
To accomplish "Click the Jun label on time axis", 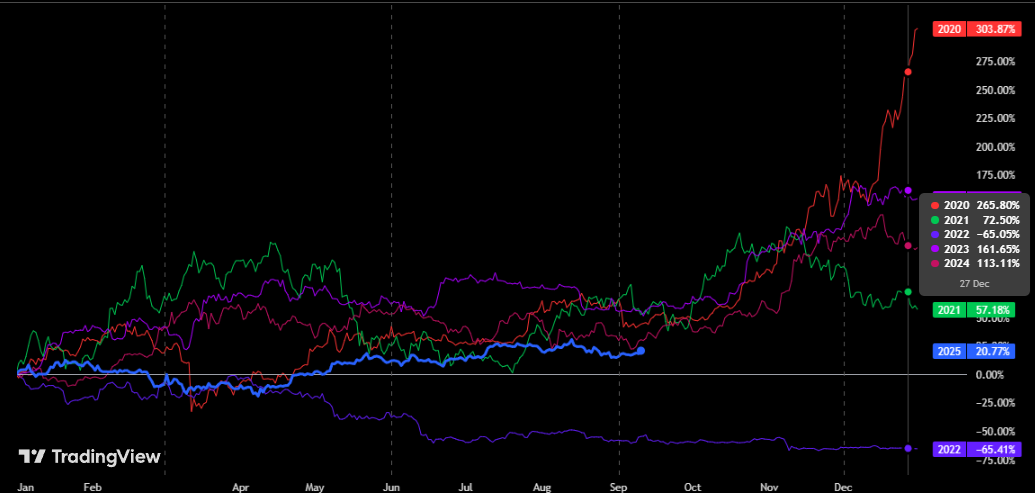I will 391,486.
